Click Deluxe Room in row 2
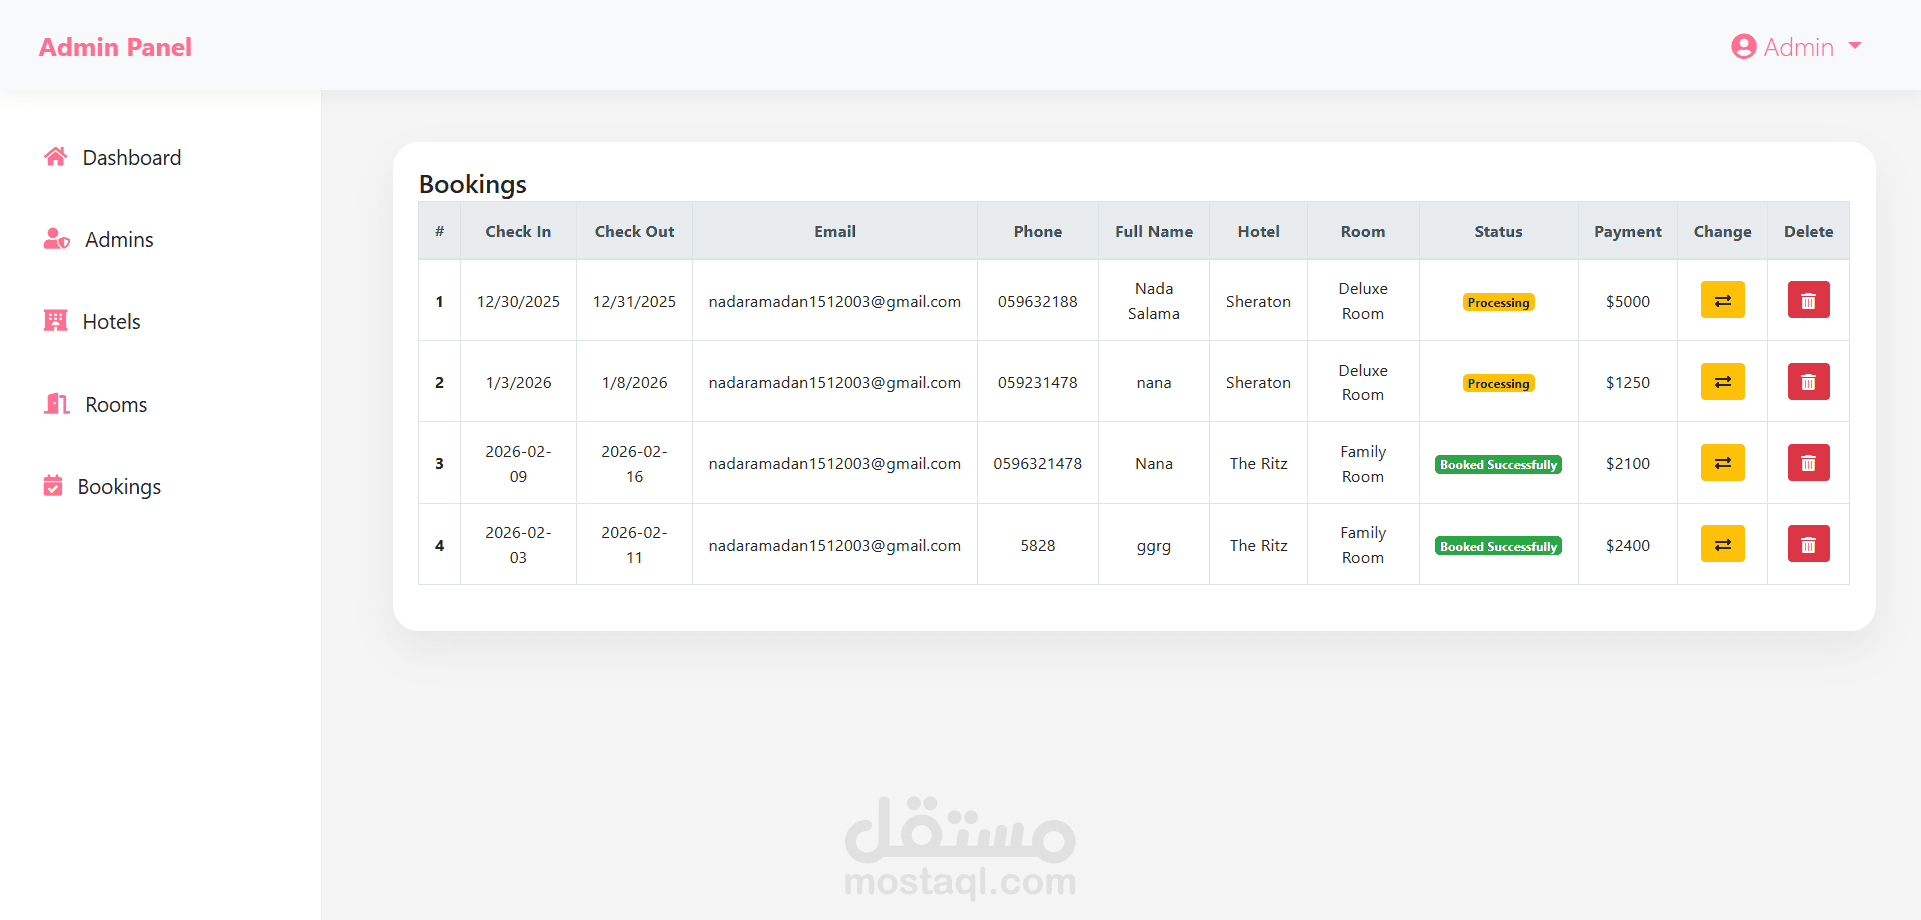This screenshot has height=920, width=1921. (x=1363, y=382)
